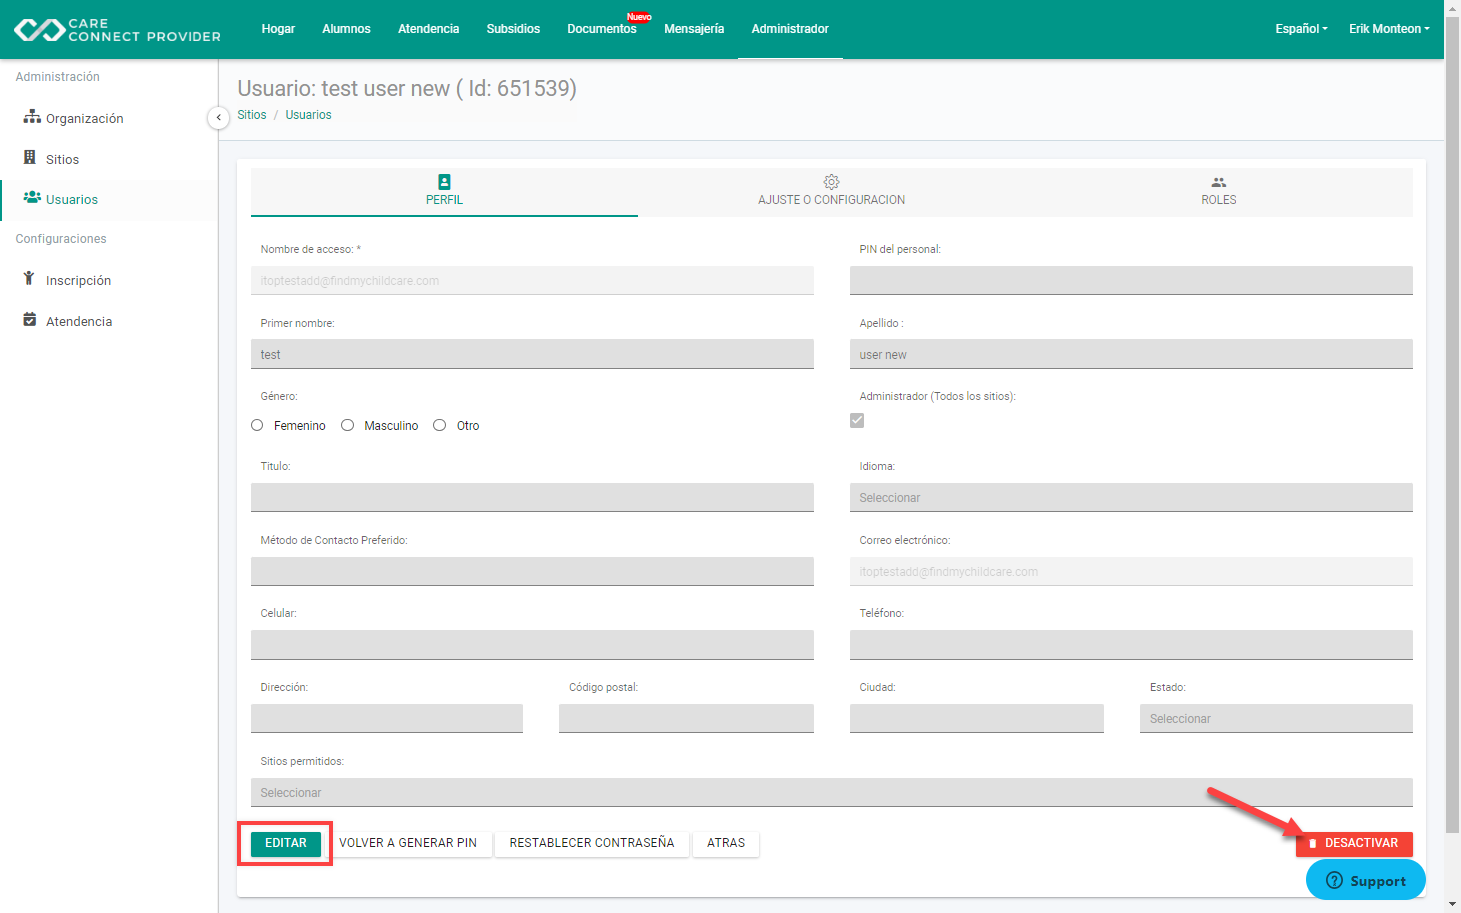Click the Ciudad field
The width and height of the screenshot is (1461, 913).
click(x=977, y=718)
